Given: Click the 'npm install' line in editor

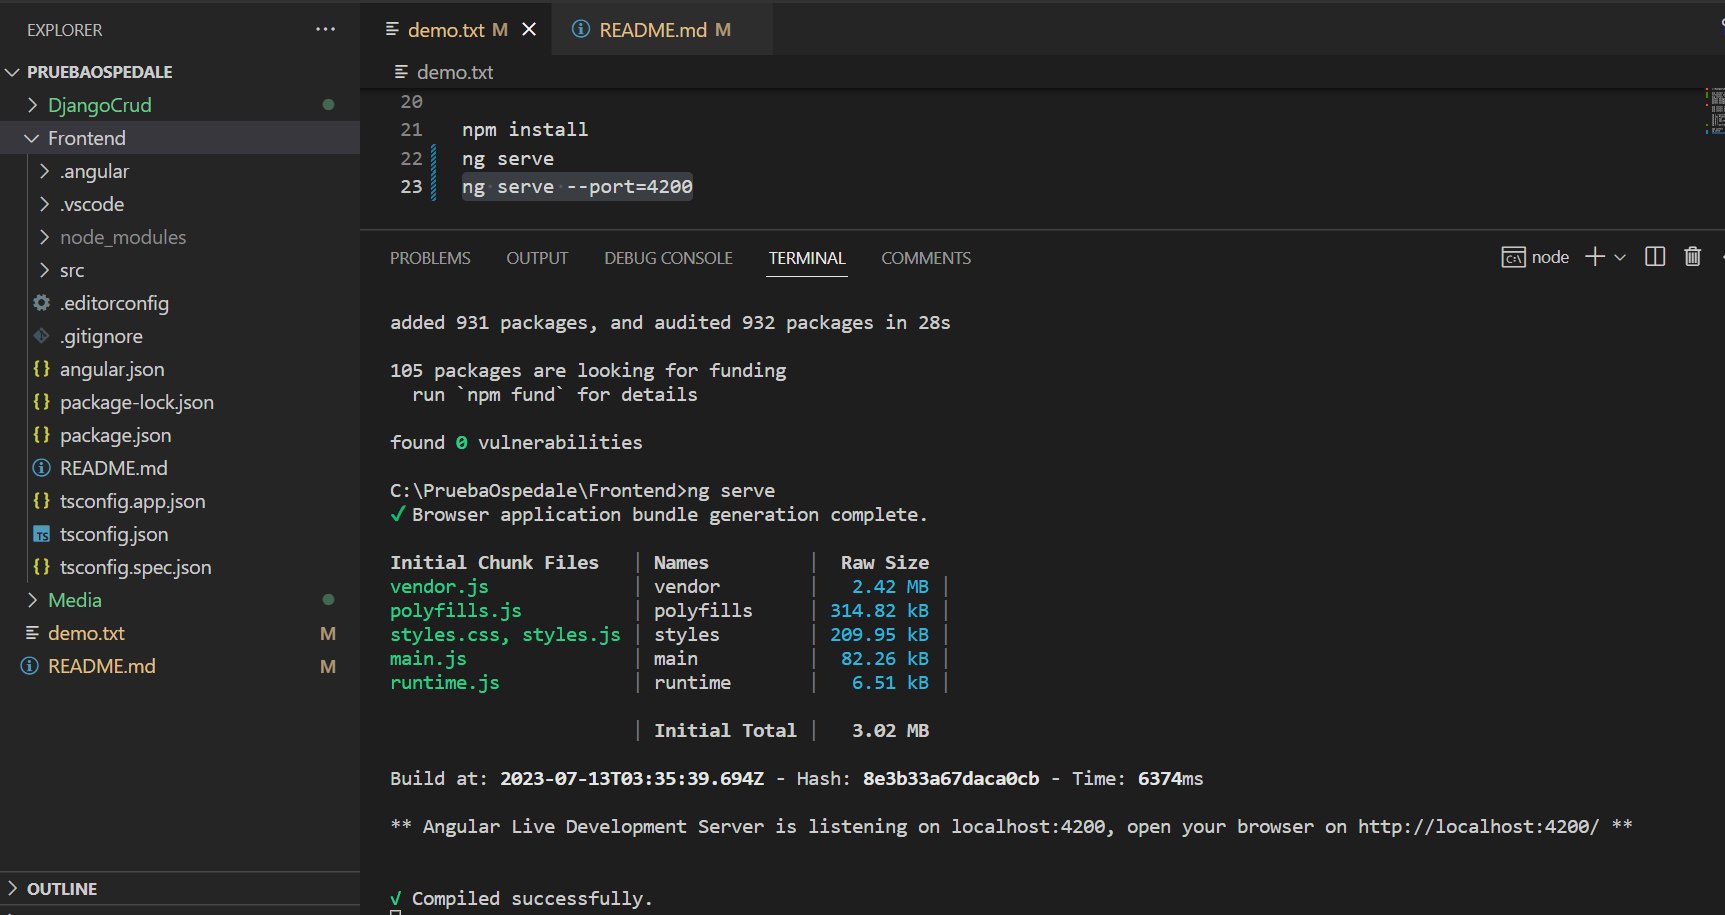Looking at the screenshot, I should [525, 130].
